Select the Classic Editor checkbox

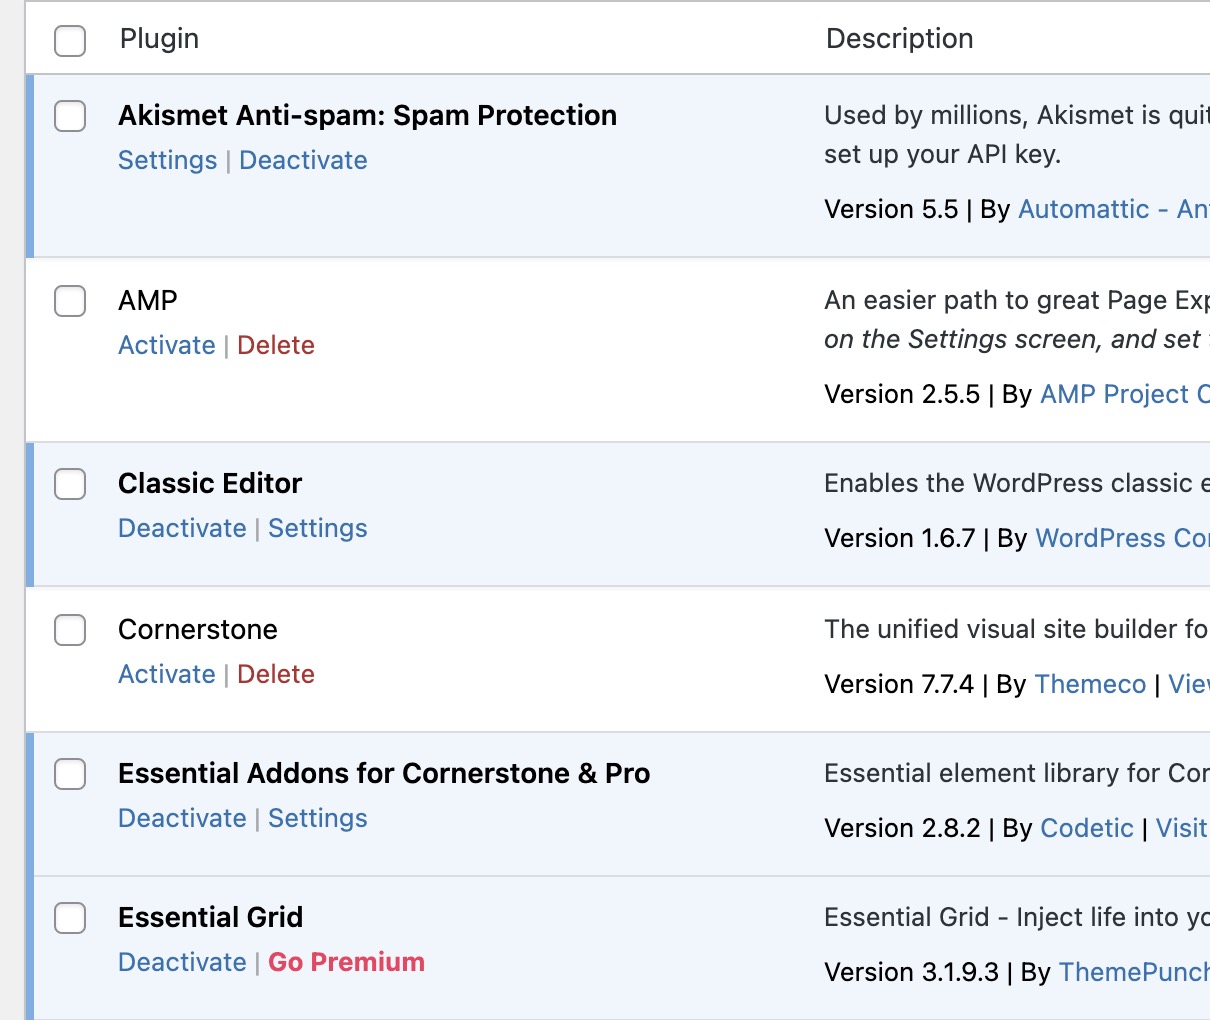coord(70,484)
